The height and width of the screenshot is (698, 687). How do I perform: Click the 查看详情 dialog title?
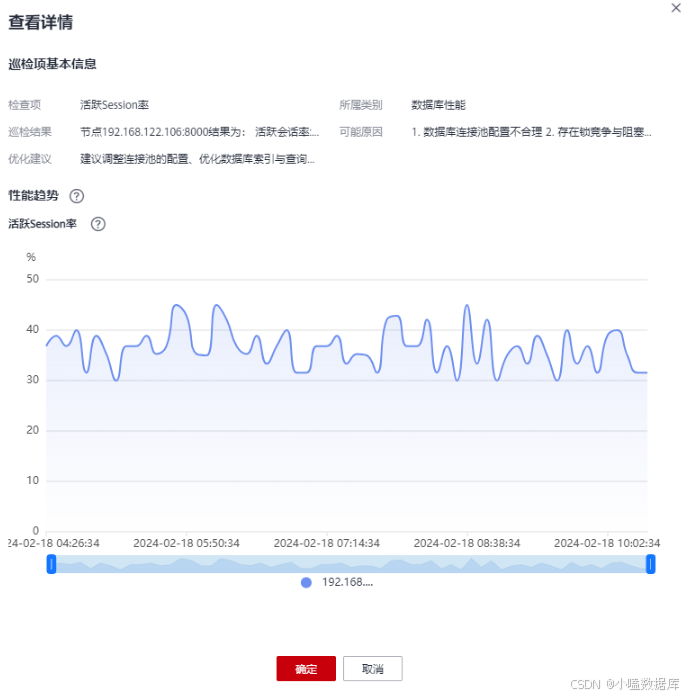(x=41, y=22)
